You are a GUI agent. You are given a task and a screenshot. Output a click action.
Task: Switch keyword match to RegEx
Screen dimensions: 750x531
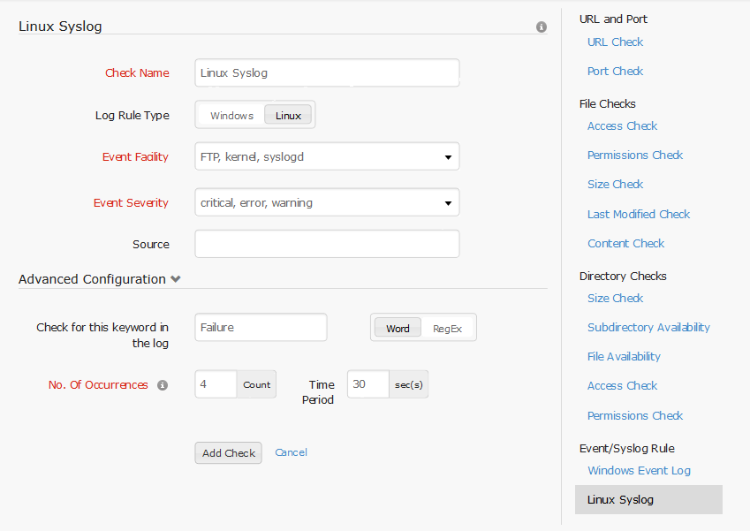pos(447,328)
